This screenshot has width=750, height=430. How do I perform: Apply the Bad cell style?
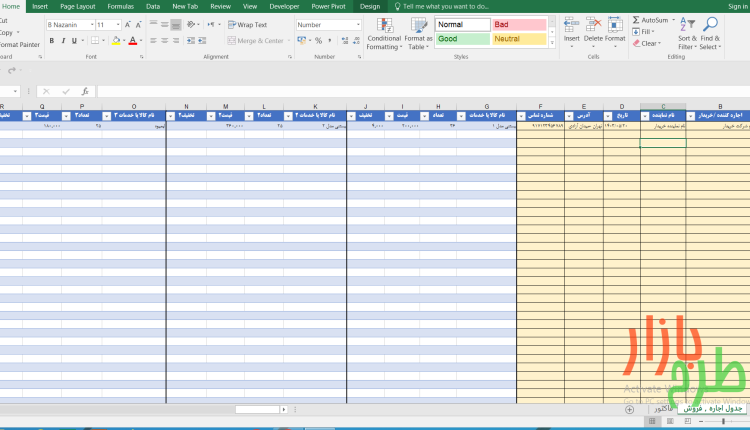(x=519, y=24)
